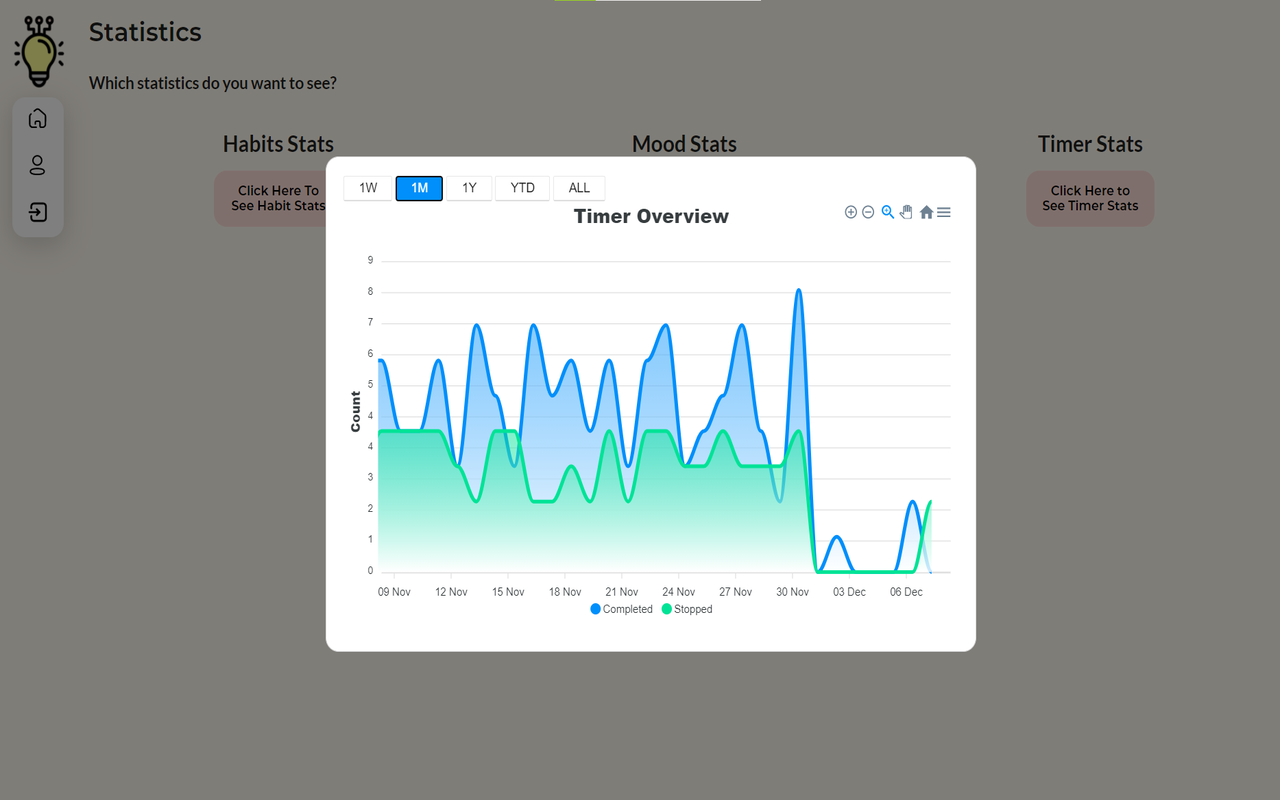Switch chart range to 1Y
The image size is (1280, 800).
[x=469, y=188]
